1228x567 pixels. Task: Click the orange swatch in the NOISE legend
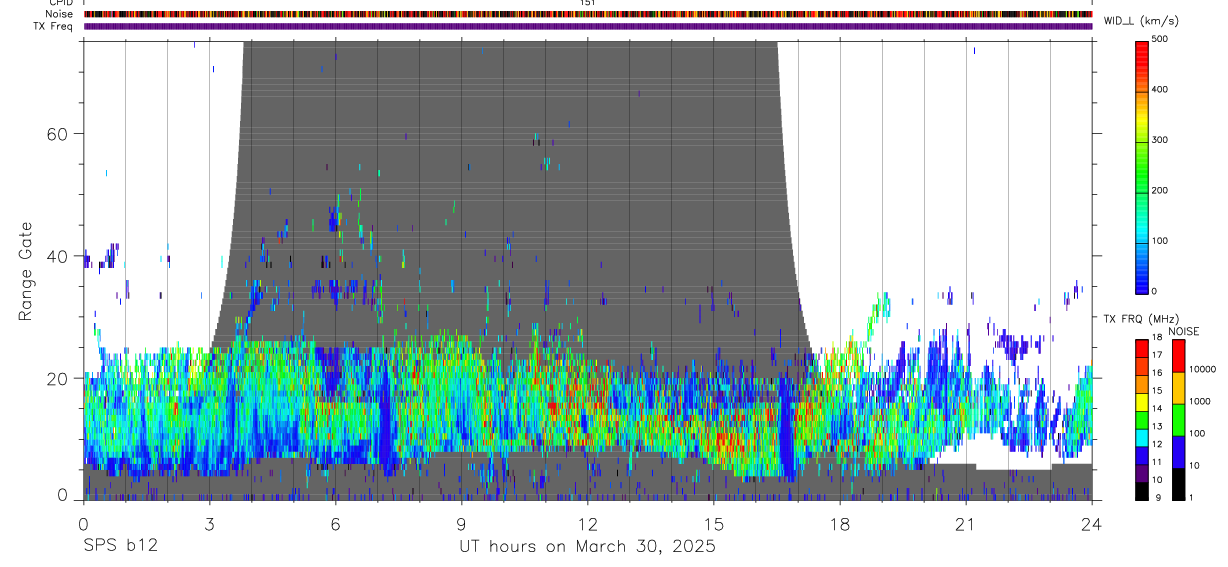(x=1178, y=388)
